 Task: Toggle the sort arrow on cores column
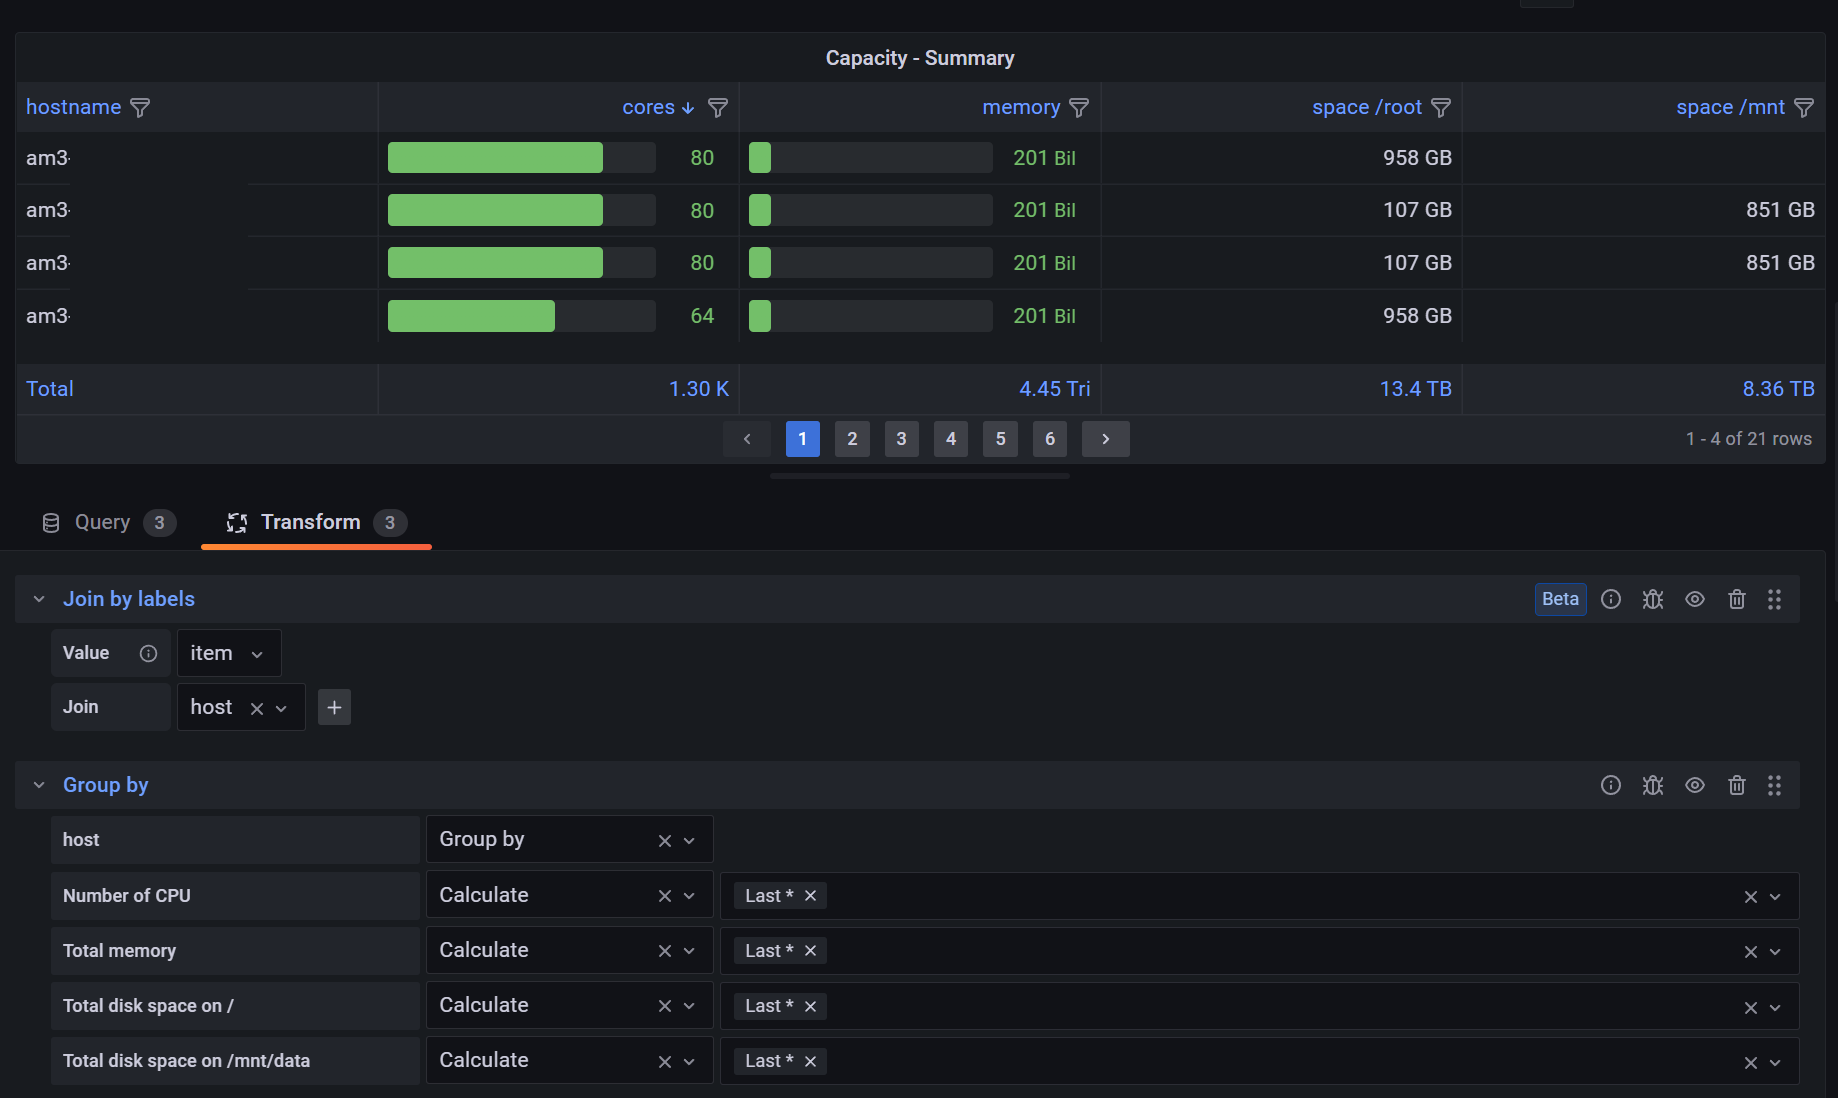[x=688, y=107]
